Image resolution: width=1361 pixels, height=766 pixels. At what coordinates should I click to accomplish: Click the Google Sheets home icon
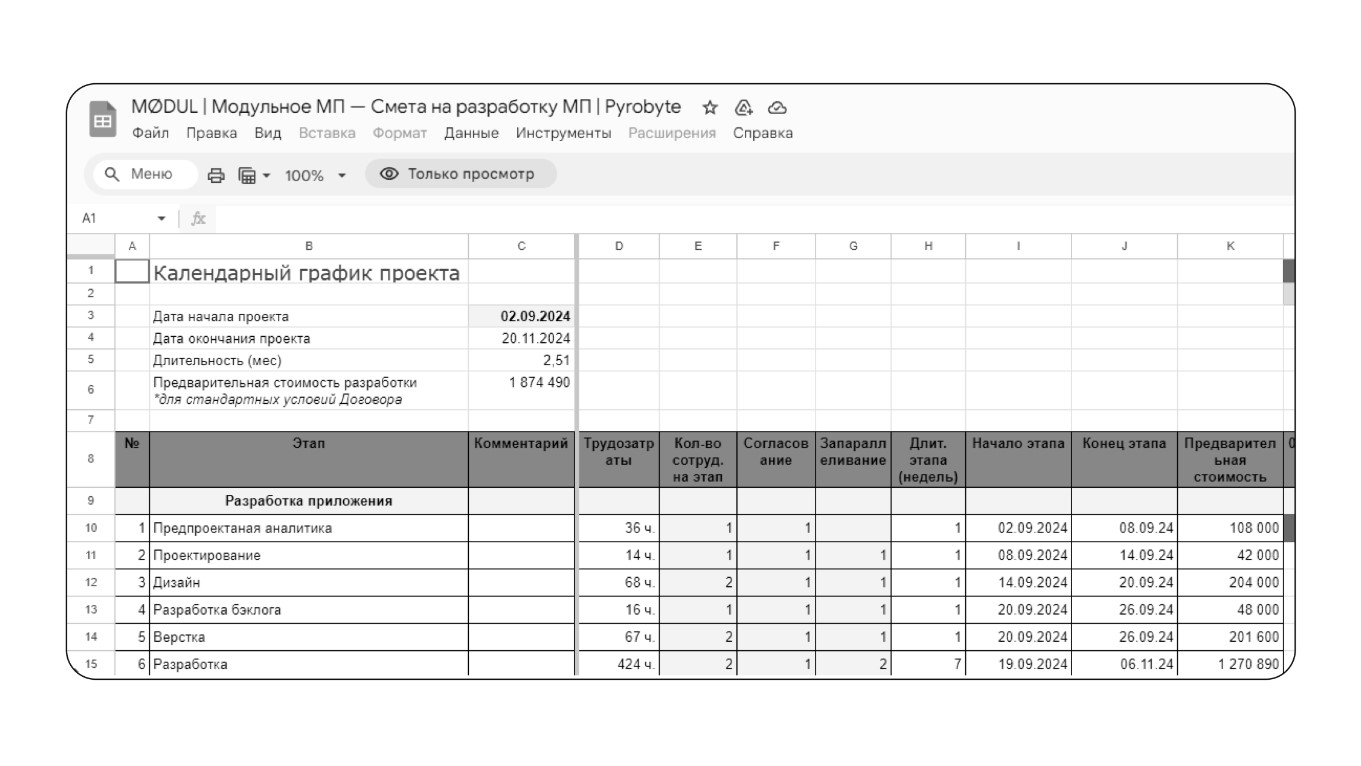(102, 120)
